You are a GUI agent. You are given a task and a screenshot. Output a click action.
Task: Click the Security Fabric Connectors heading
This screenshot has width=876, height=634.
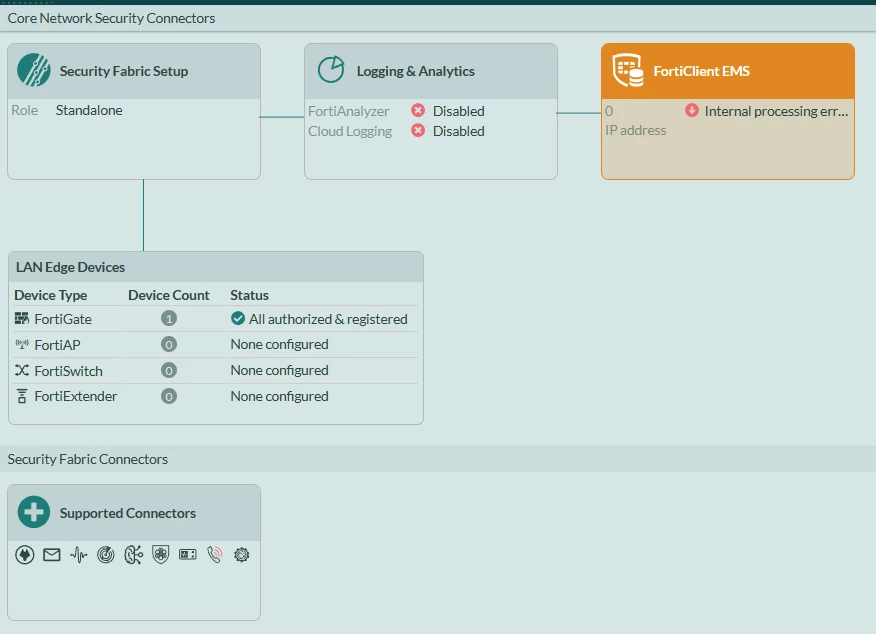(x=88, y=459)
